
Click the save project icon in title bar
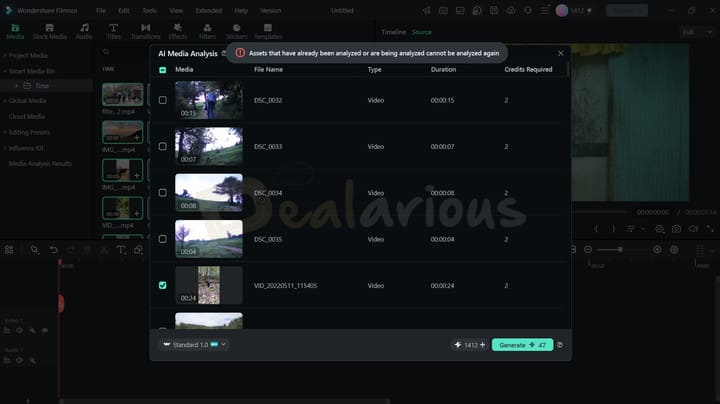click(x=494, y=11)
